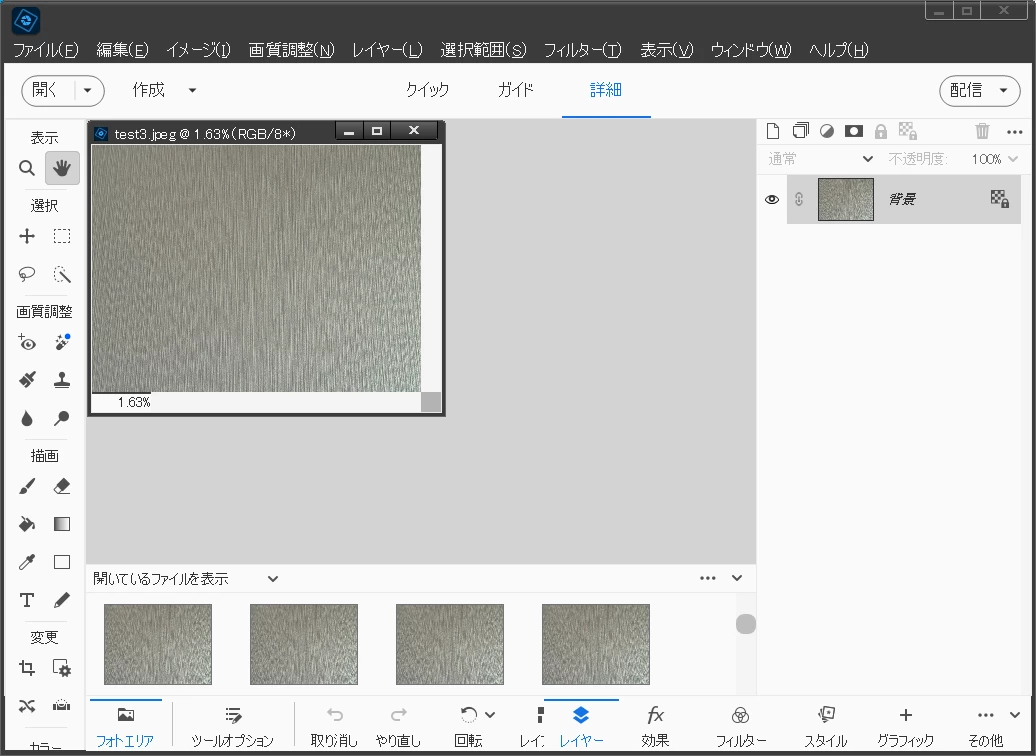Viewport: 1036px width, 756px height.
Task: Toggle lock all pixels for layer
Action: click(x=881, y=132)
